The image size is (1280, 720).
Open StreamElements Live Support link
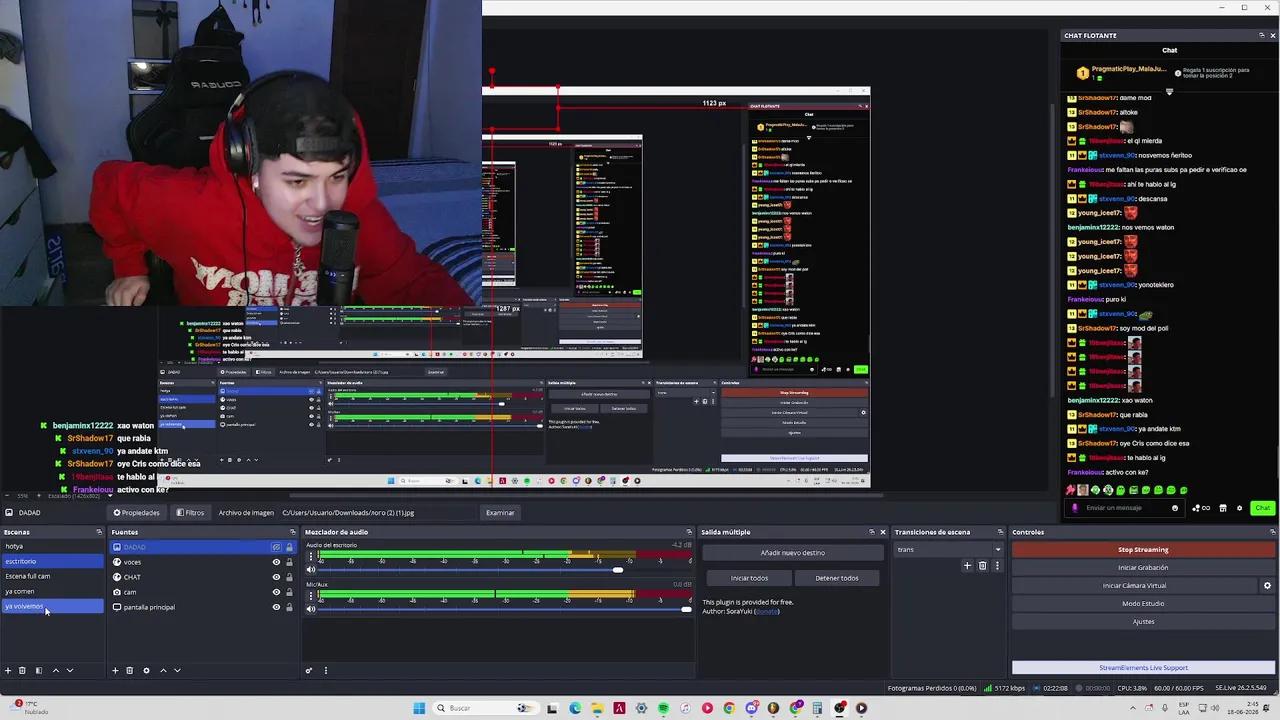pos(1143,668)
